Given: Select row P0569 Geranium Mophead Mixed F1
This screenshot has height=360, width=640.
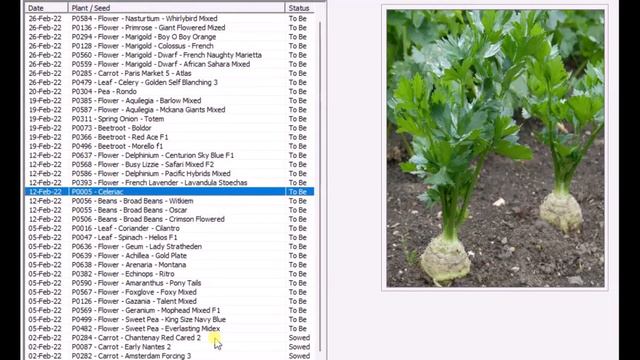Looking at the screenshot, I should [x=169, y=310].
